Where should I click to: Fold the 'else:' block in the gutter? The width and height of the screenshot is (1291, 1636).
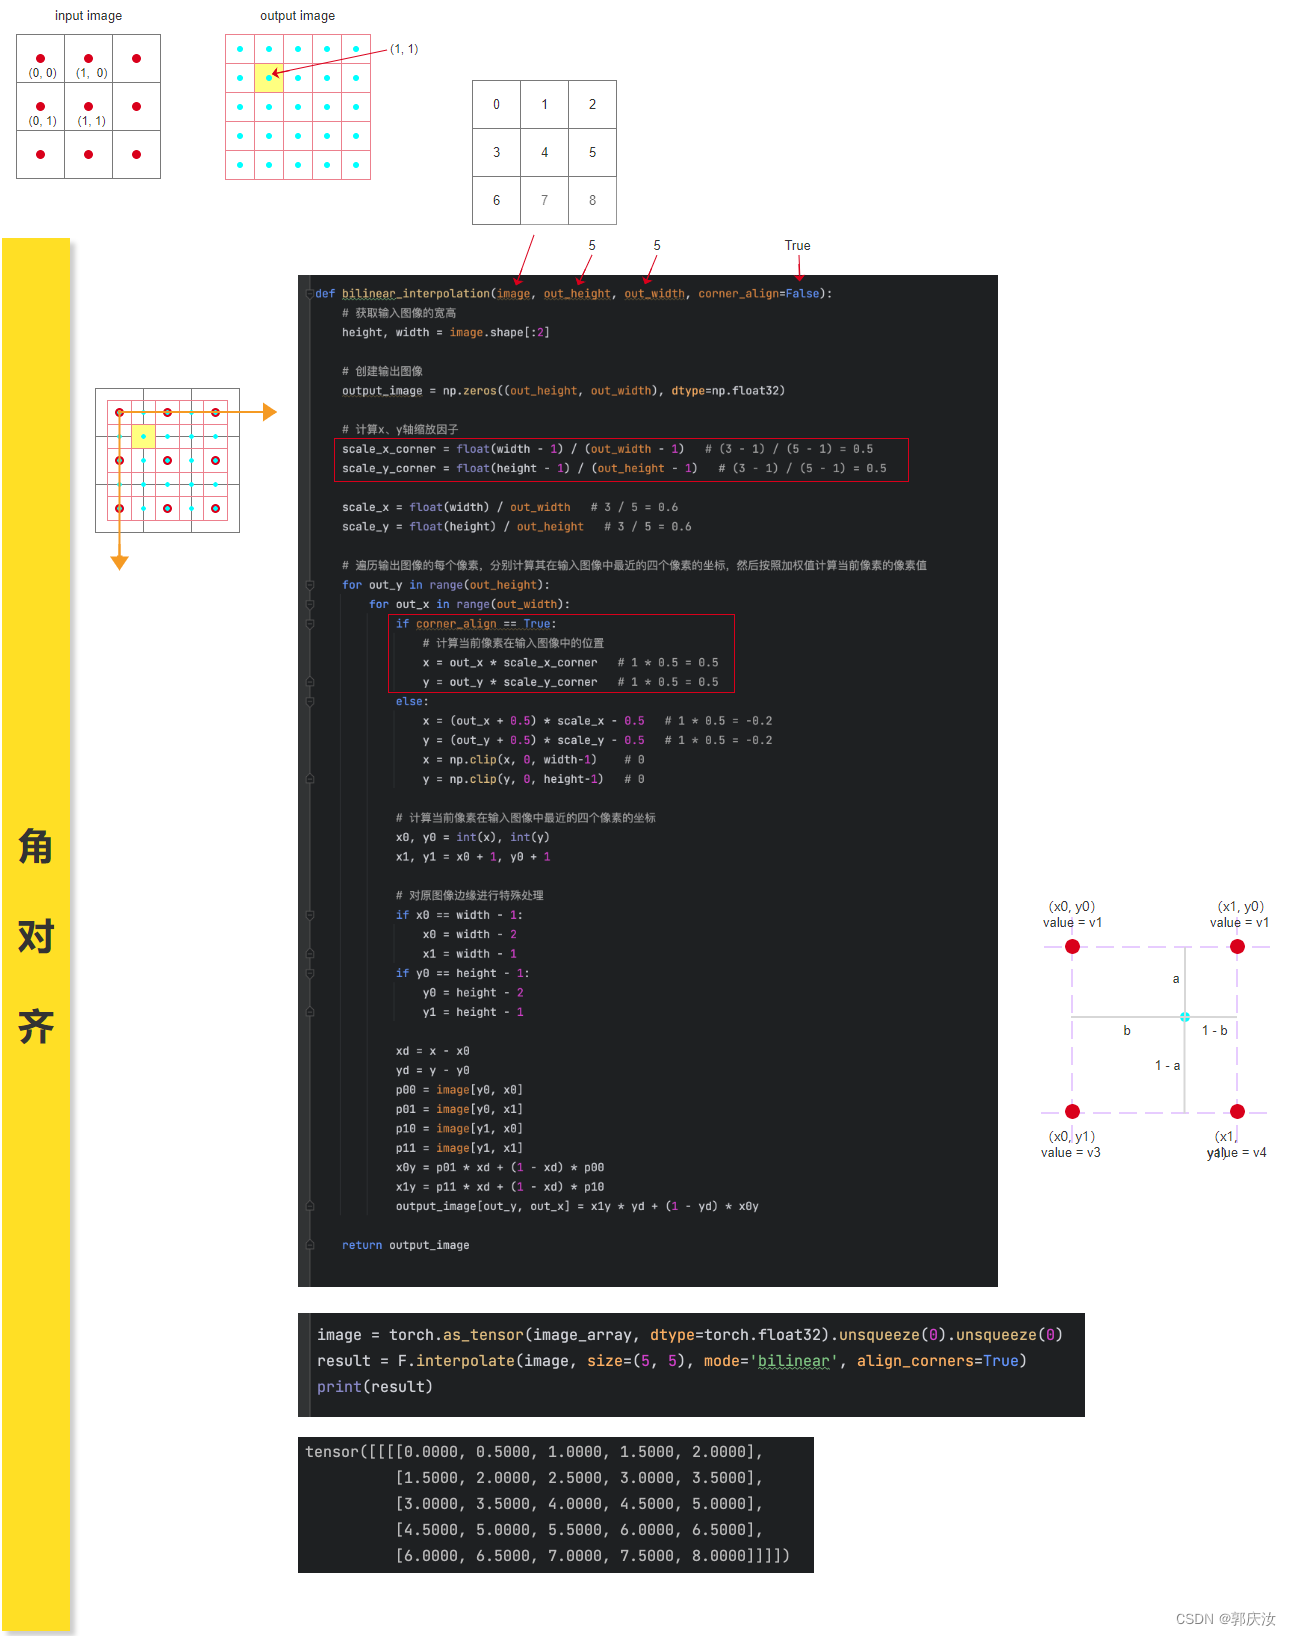pyautogui.click(x=310, y=702)
